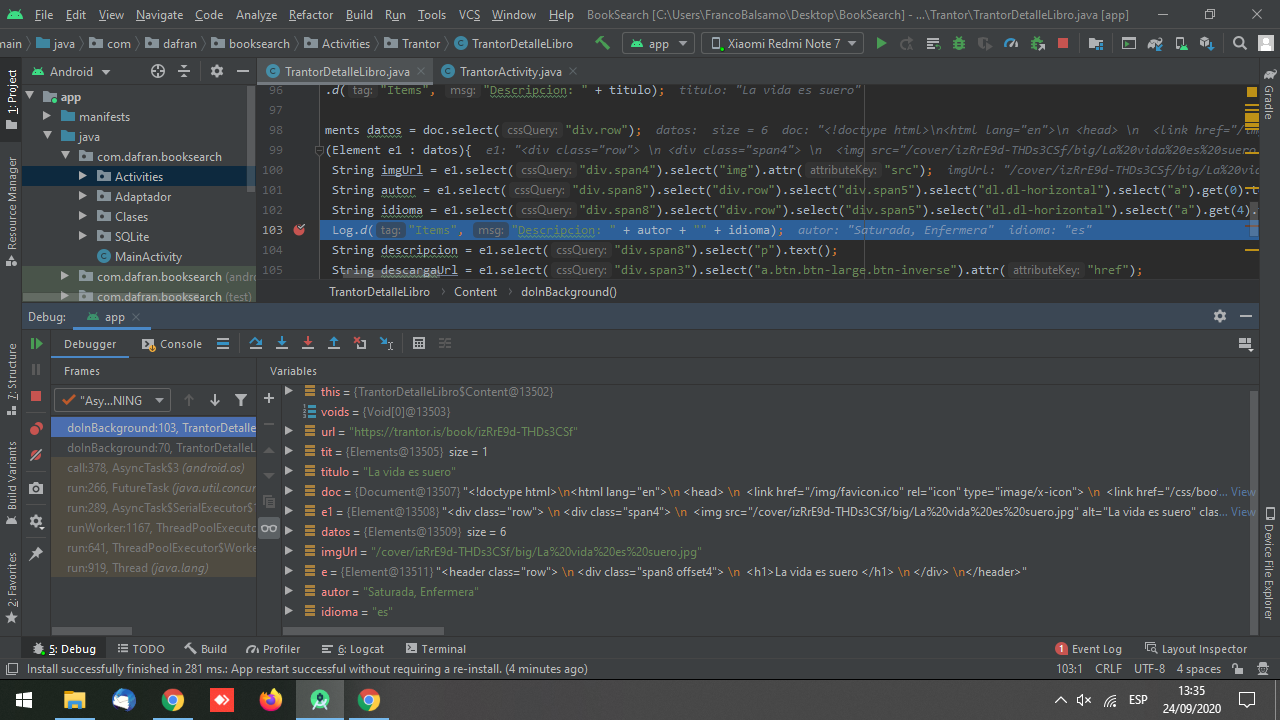1280x720 pixels.
Task: Select frame doInBackground:70 in Frames list
Action: 153,448
